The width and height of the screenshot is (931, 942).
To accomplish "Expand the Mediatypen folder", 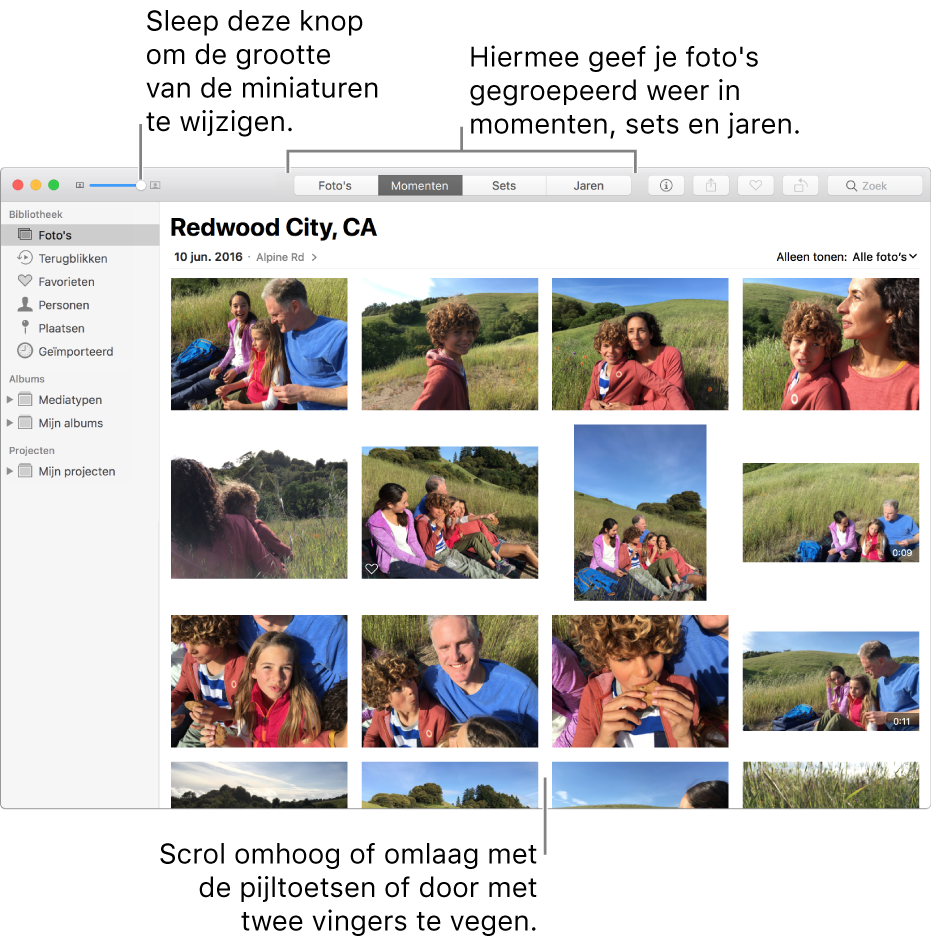I will (10, 400).
